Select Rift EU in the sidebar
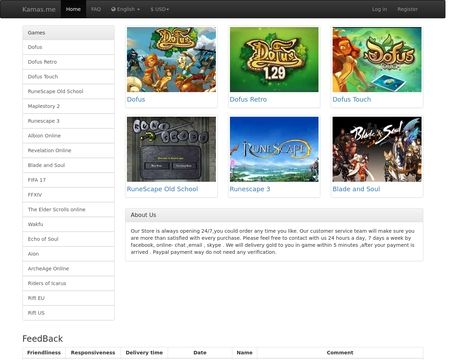450x360 pixels. click(68, 298)
